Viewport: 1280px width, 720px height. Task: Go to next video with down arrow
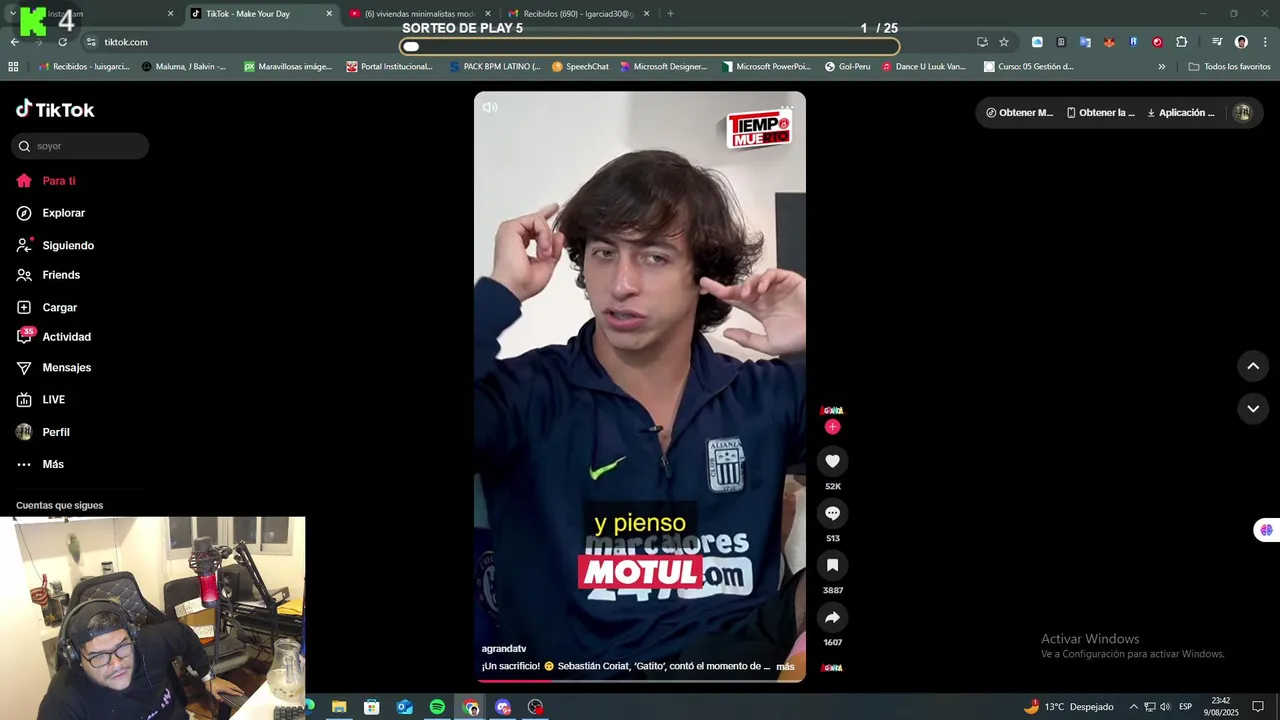point(1253,408)
